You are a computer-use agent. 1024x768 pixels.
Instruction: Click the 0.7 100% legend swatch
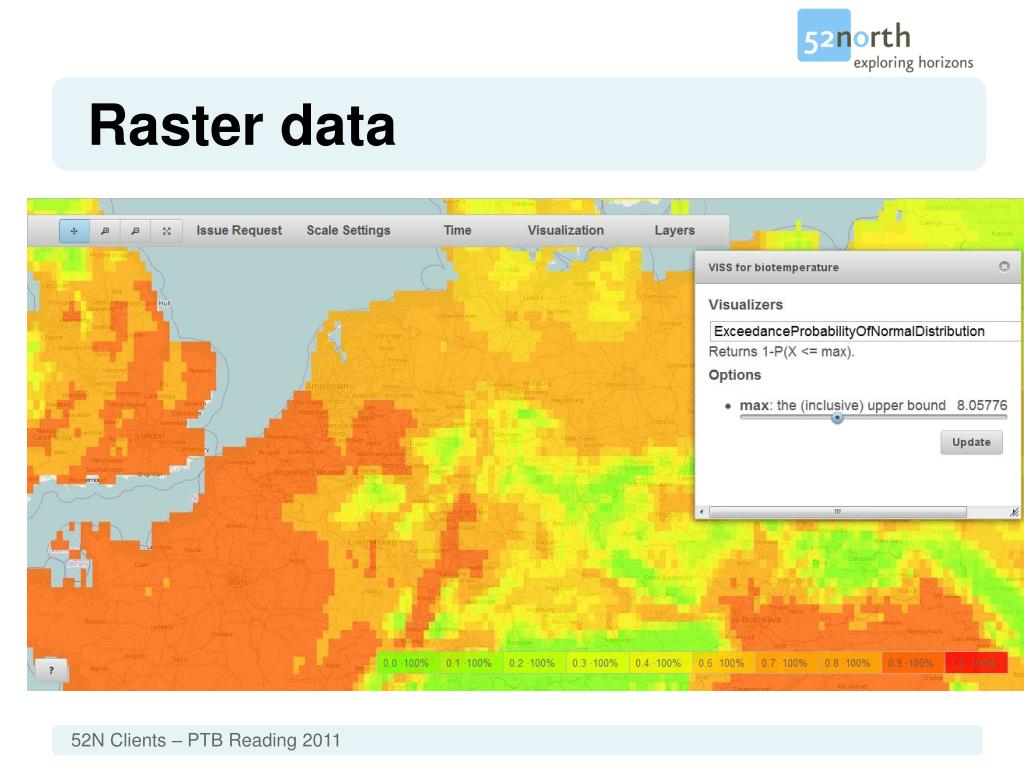click(x=786, y=663)
